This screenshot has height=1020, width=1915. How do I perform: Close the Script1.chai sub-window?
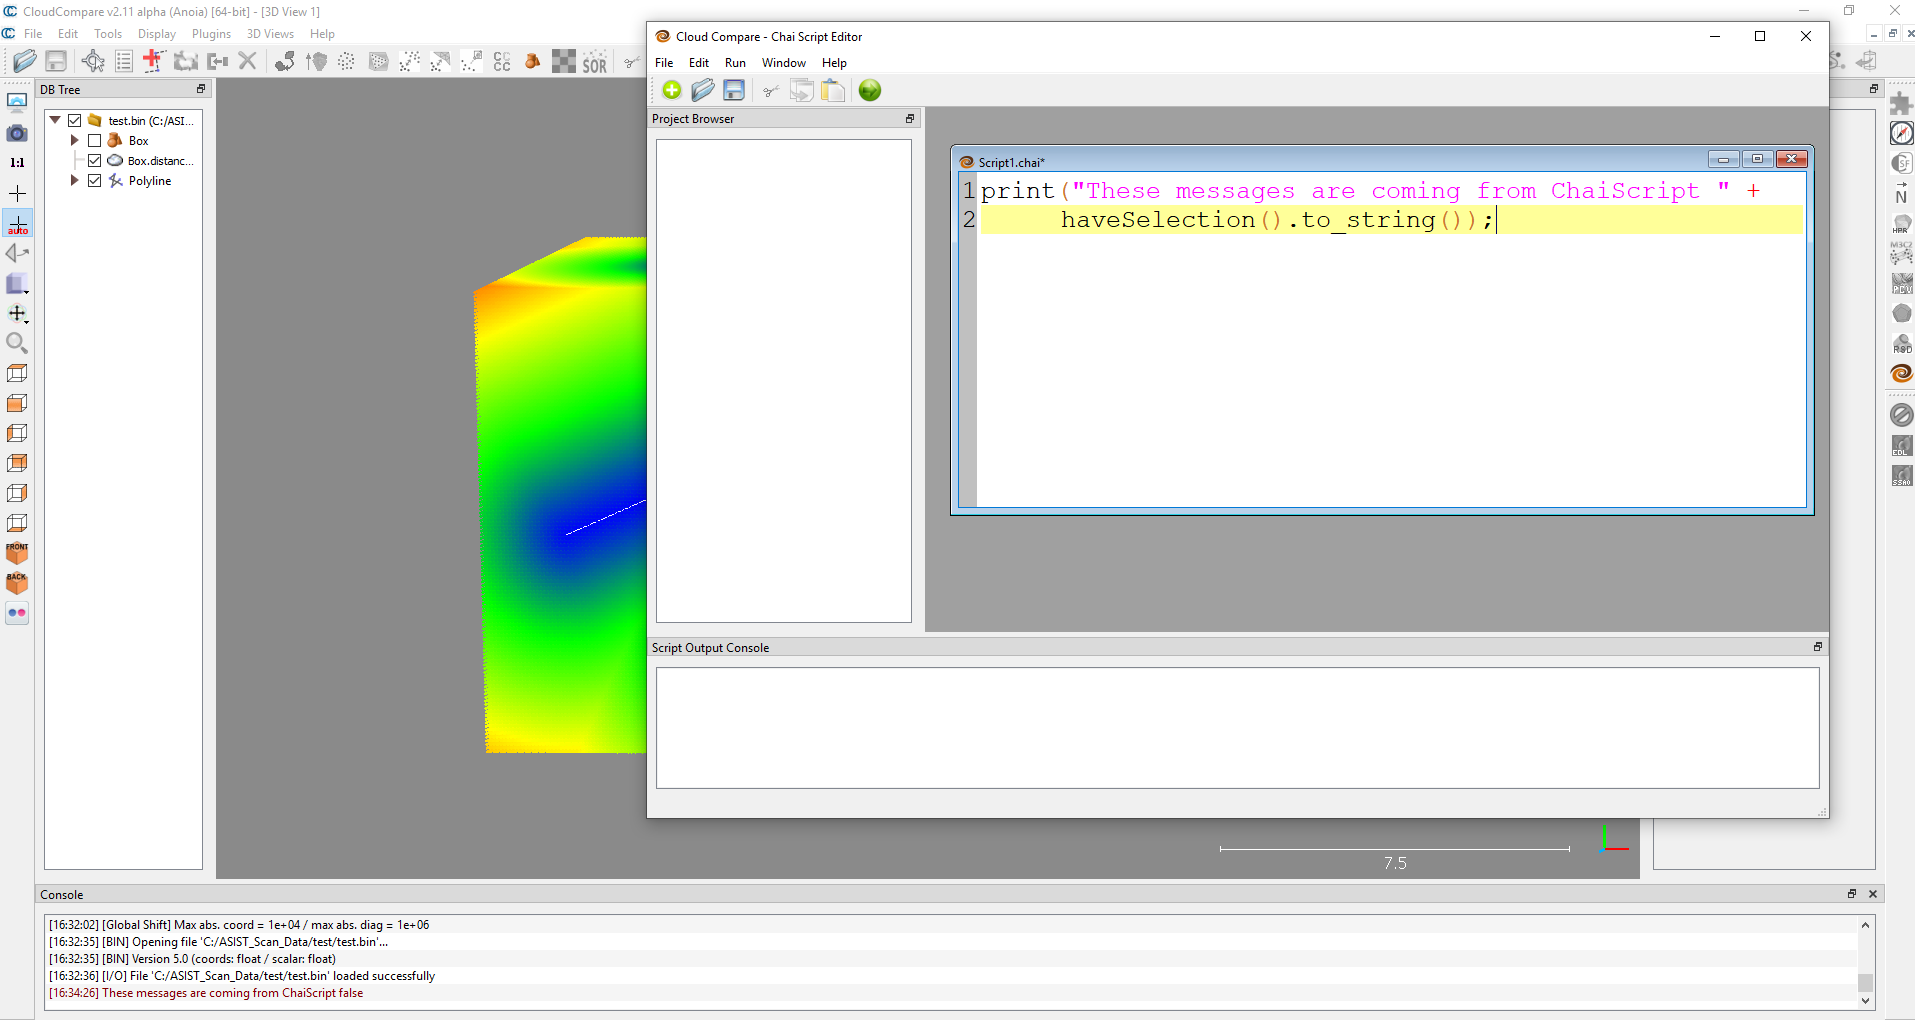point(1792,159)
